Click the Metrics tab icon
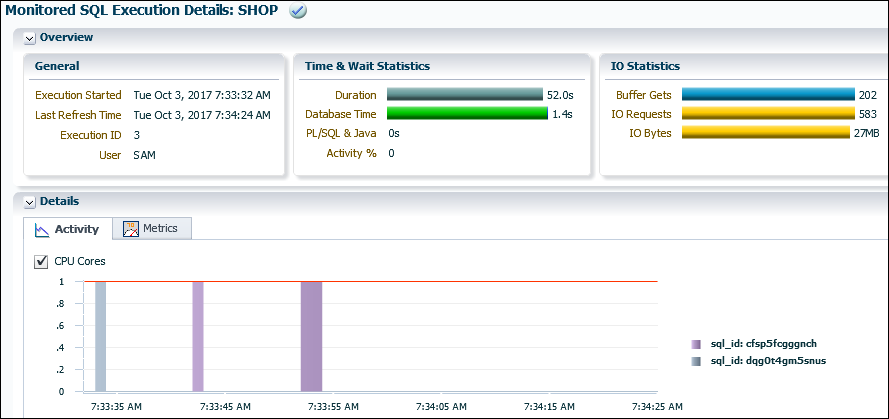The height and width of the screenshot is (419, 889). tap(130, 229)
